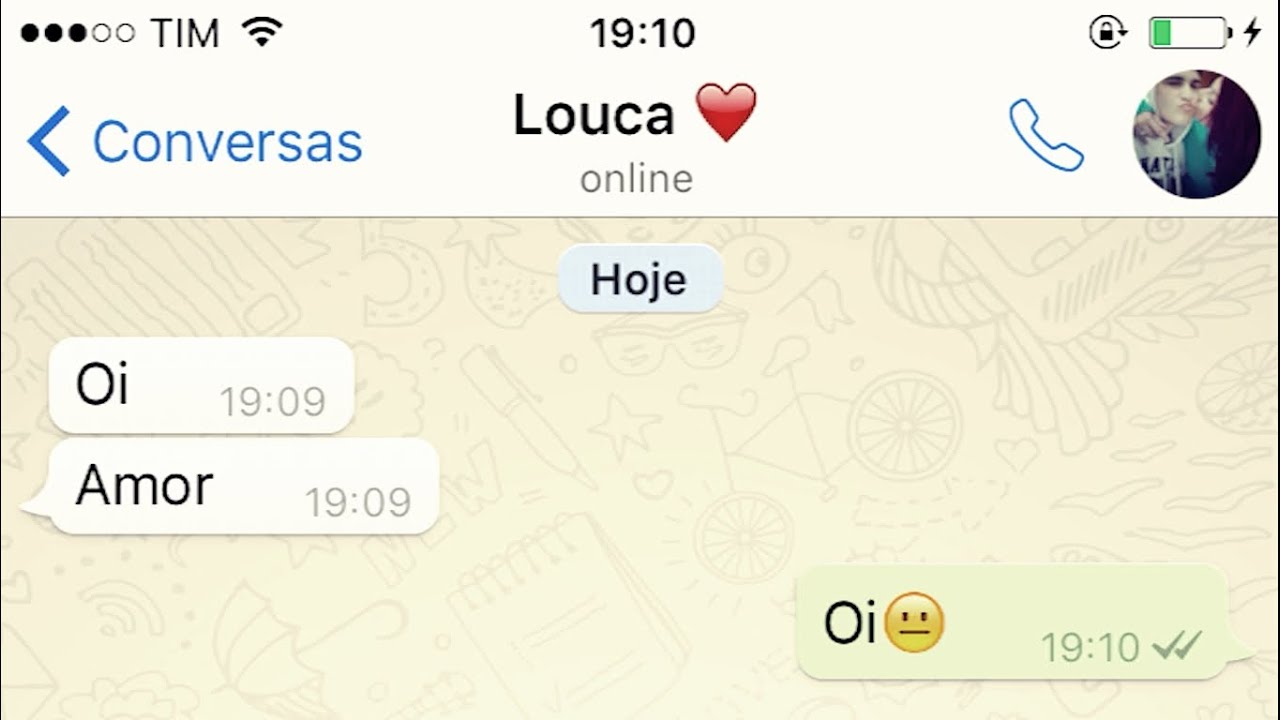
Task: Tap the back chevron arrow
Action: tap(48, 141)
